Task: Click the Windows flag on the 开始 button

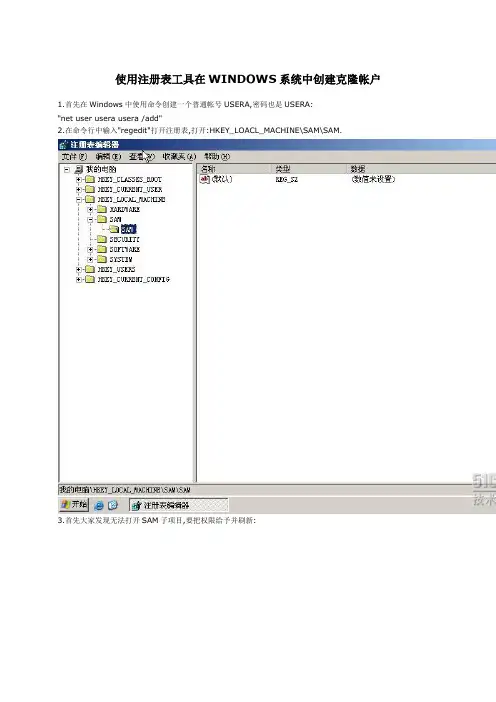Action: 65,505
